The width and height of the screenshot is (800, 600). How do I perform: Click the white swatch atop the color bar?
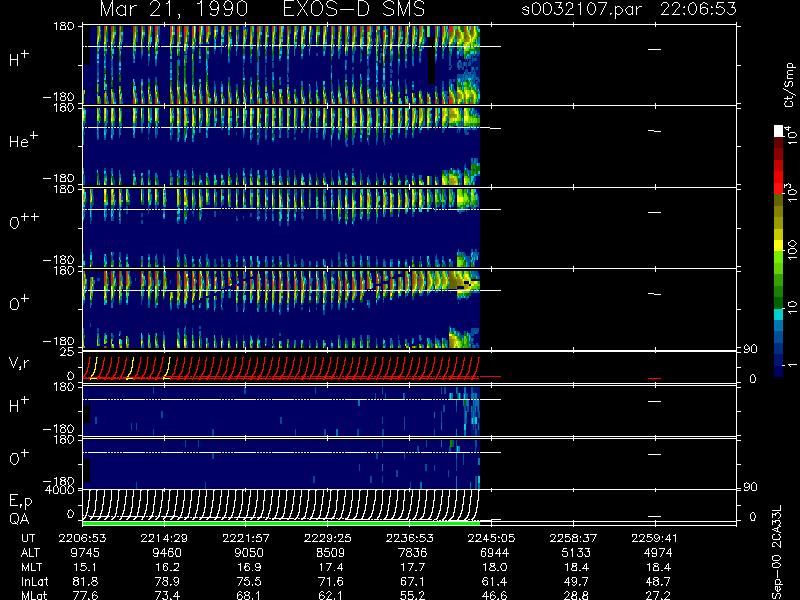coord(779,131)
